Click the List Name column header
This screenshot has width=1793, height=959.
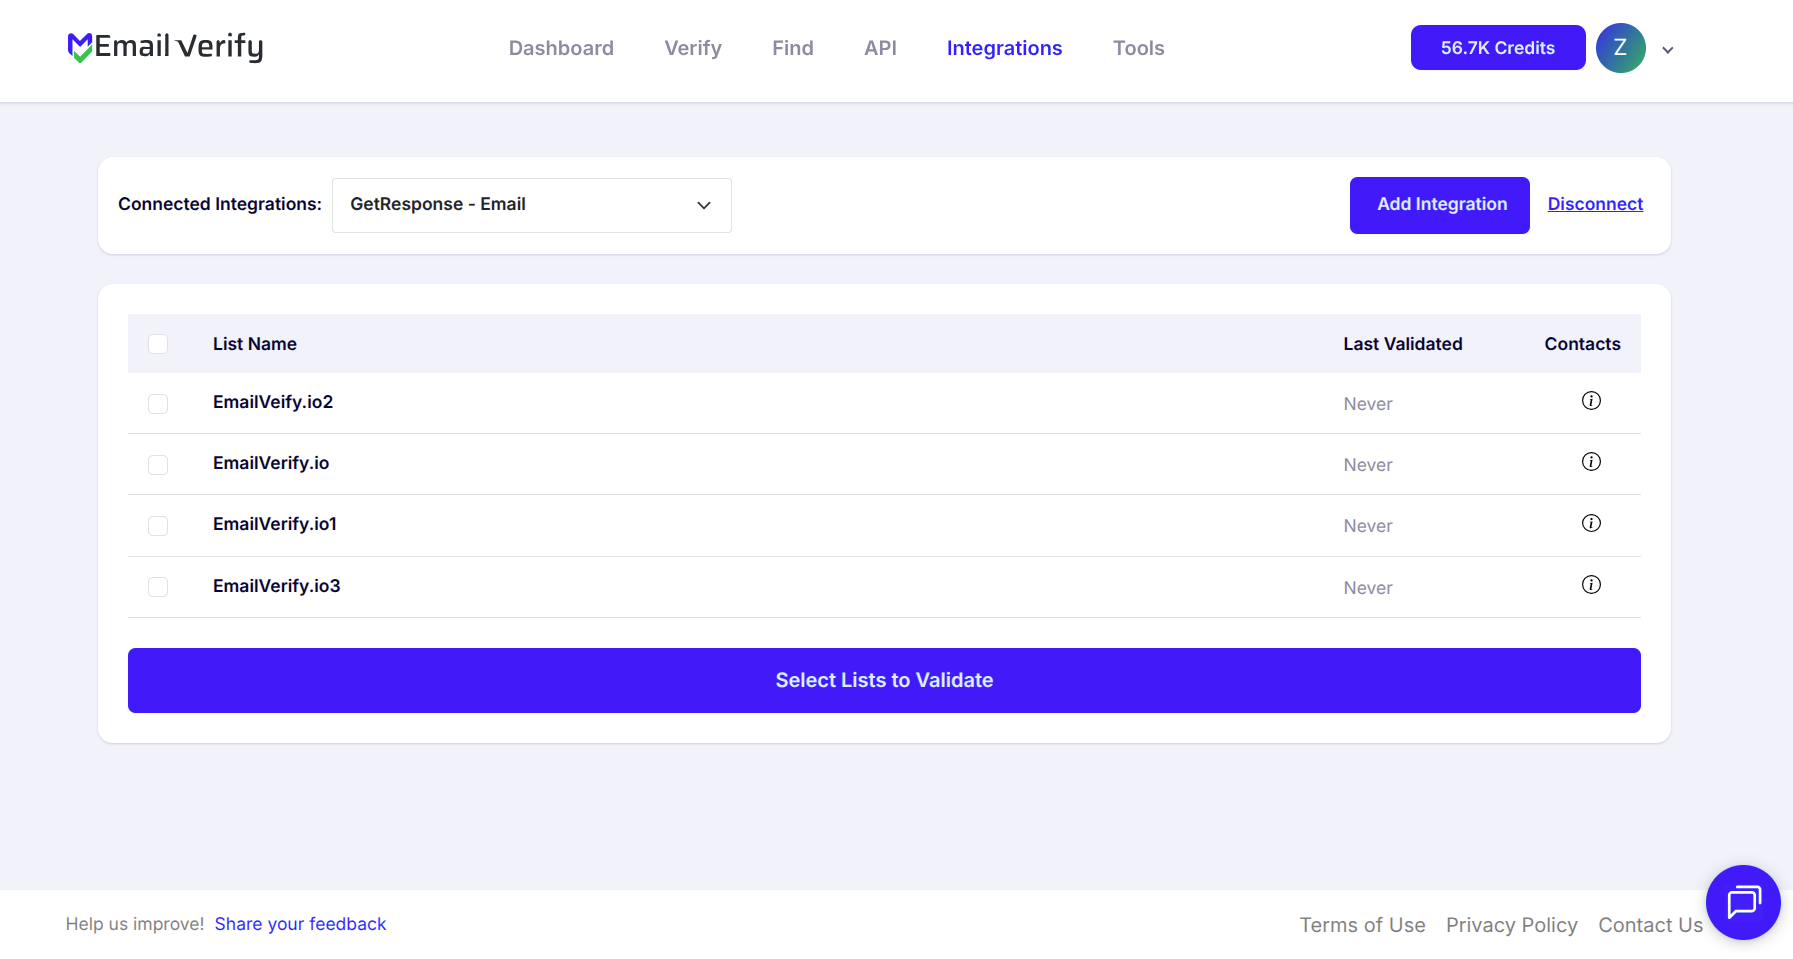coord(255,344)
